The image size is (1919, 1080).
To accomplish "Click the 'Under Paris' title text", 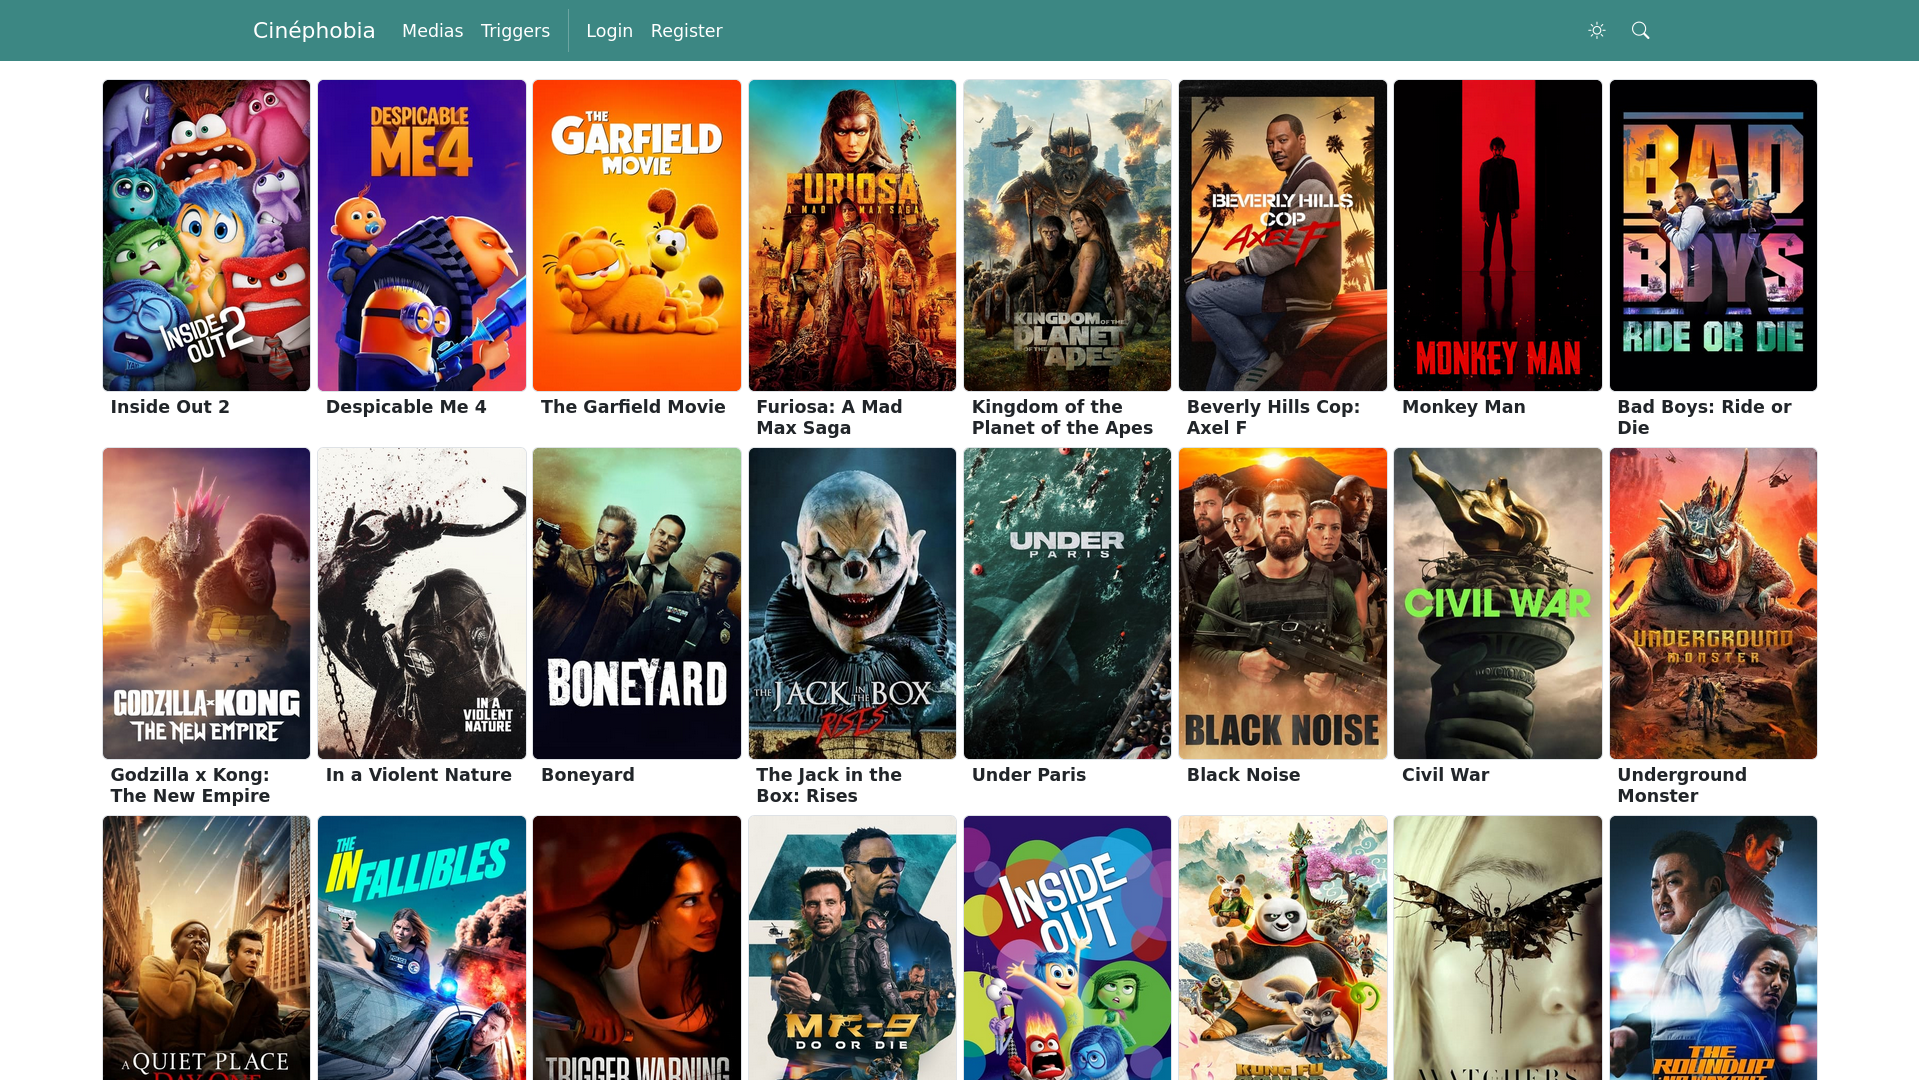I will click(x=1029, y=775).
